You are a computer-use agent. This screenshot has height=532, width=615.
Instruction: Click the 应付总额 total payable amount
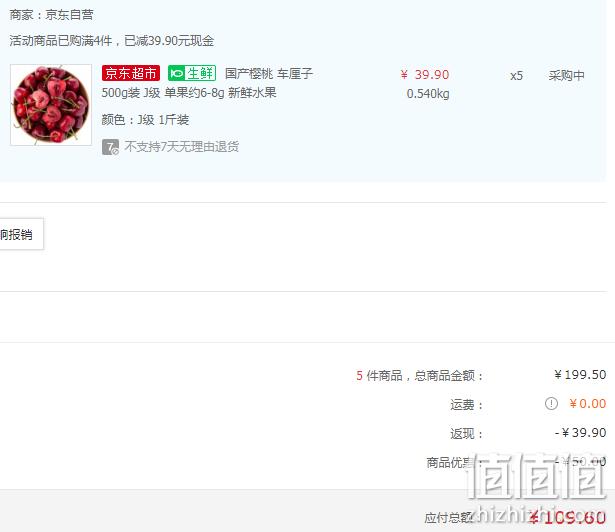pos(567,518)
